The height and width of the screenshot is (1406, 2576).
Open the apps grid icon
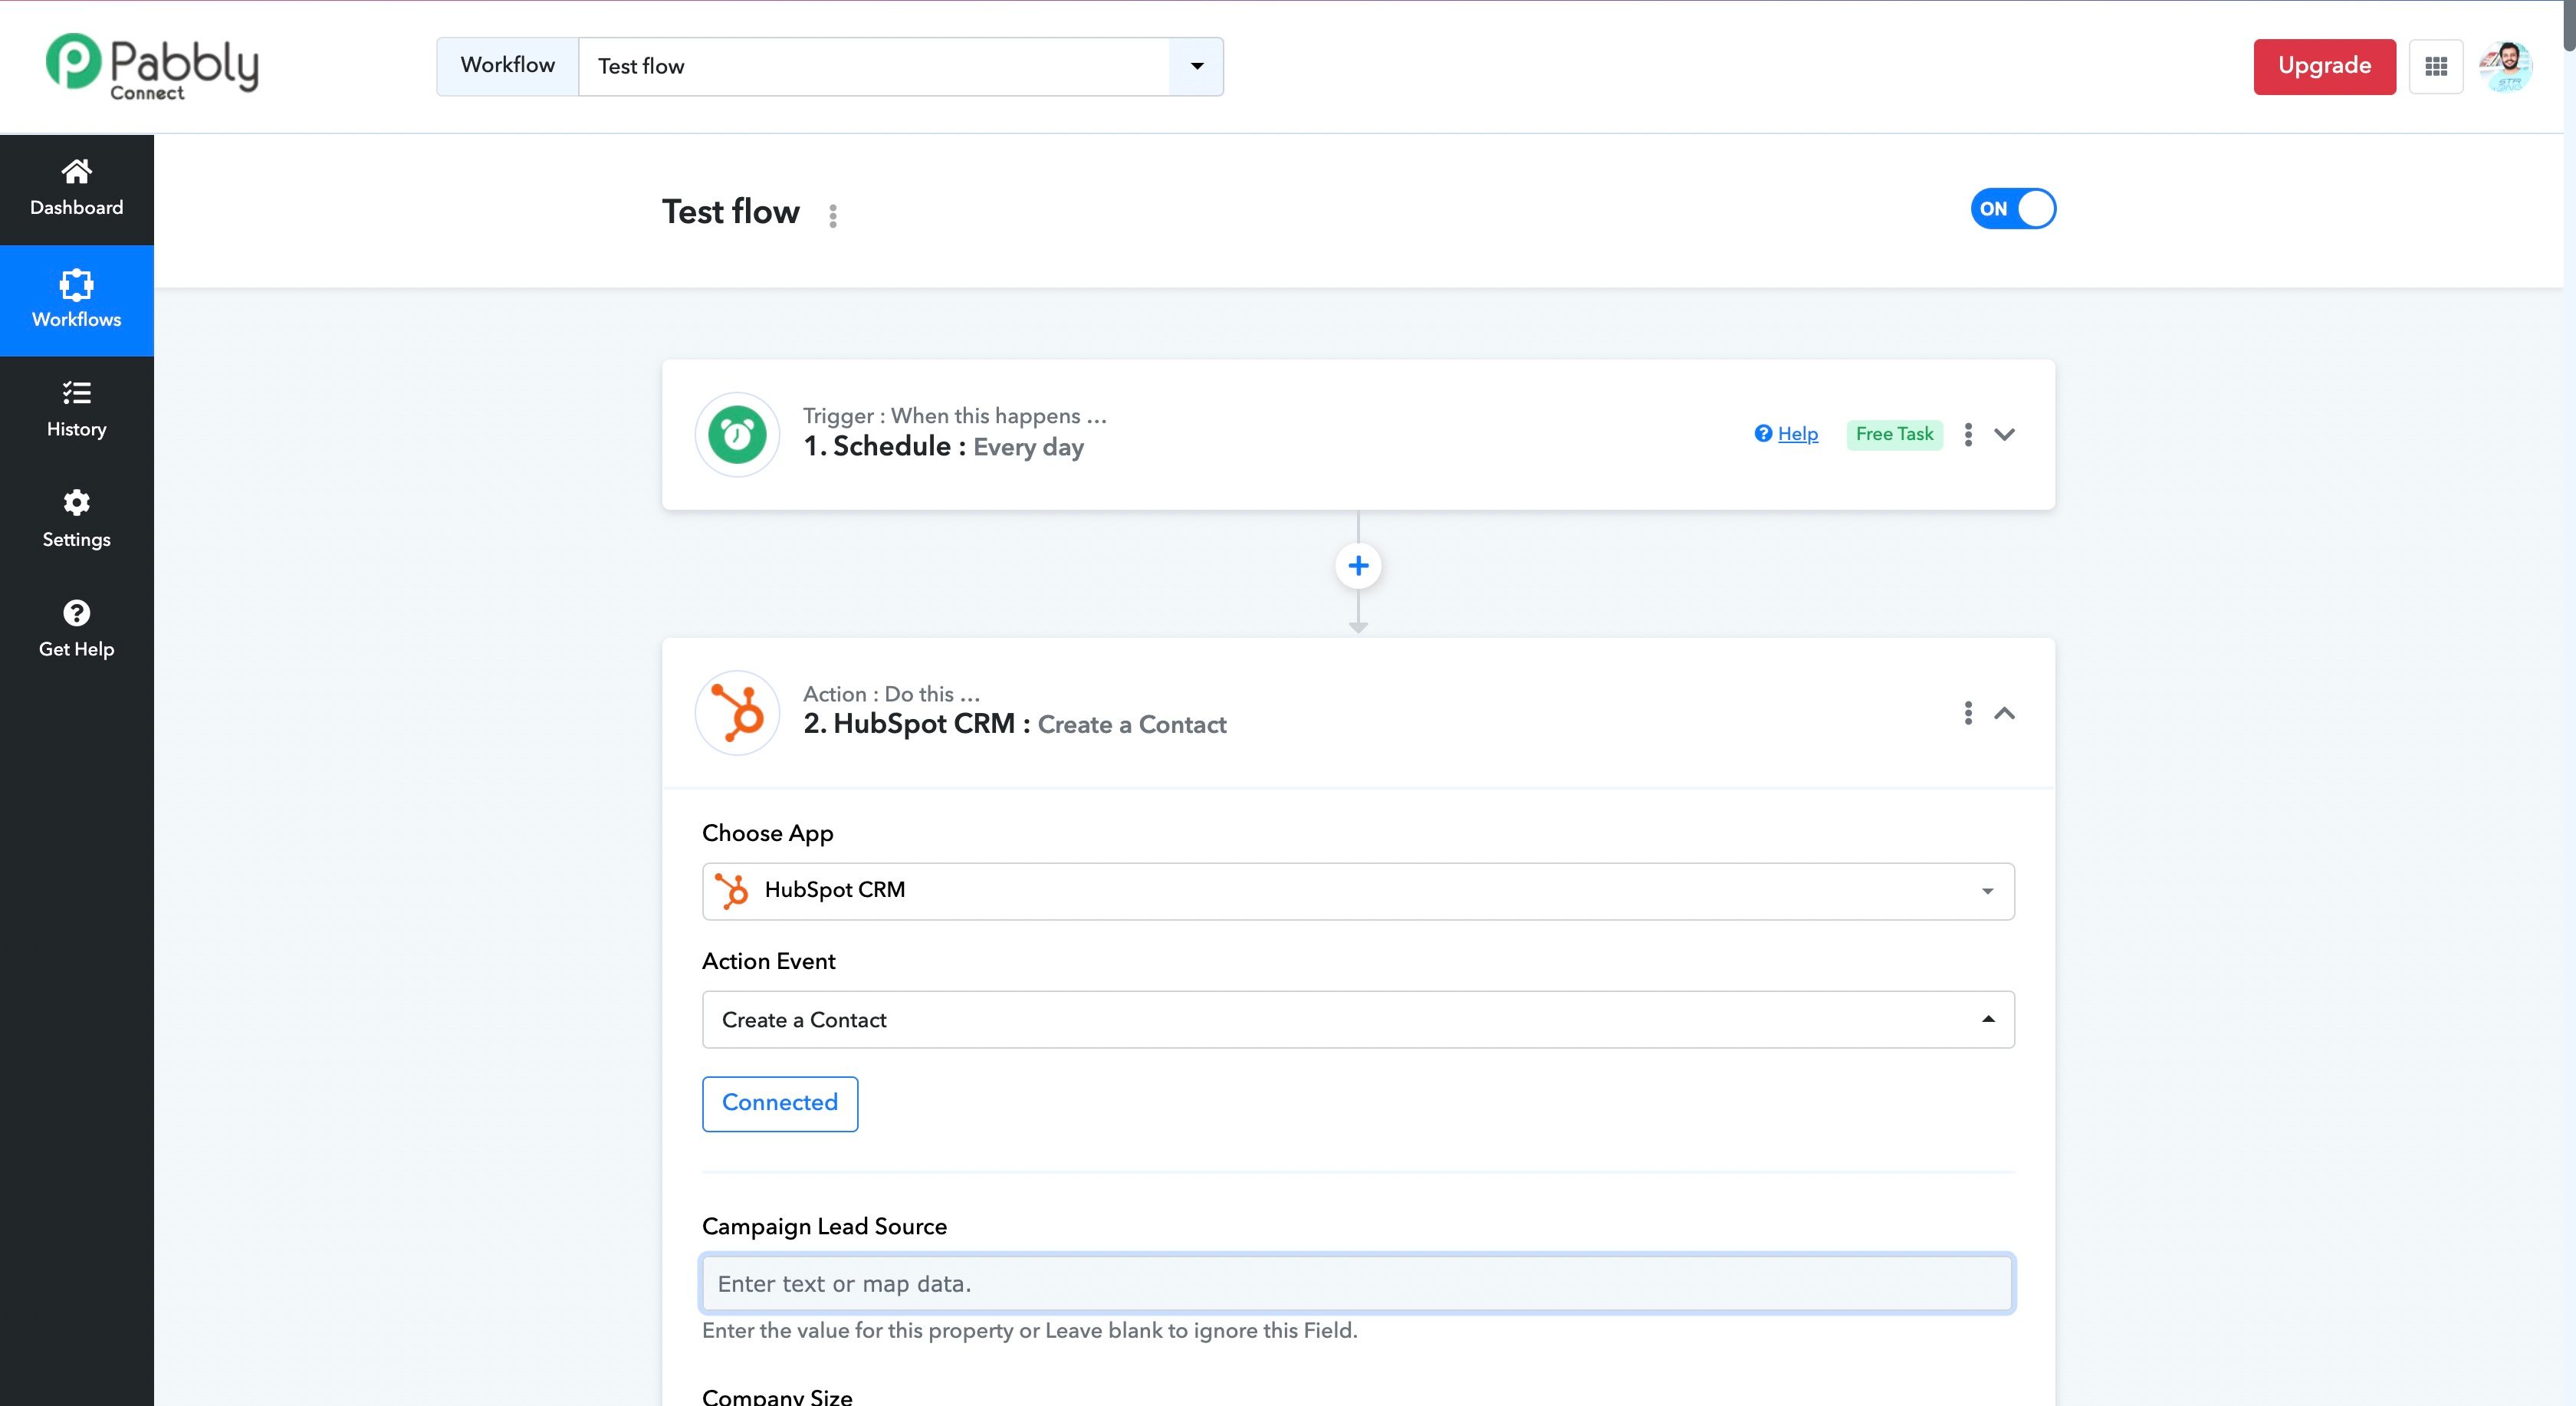coord(2436,66)
